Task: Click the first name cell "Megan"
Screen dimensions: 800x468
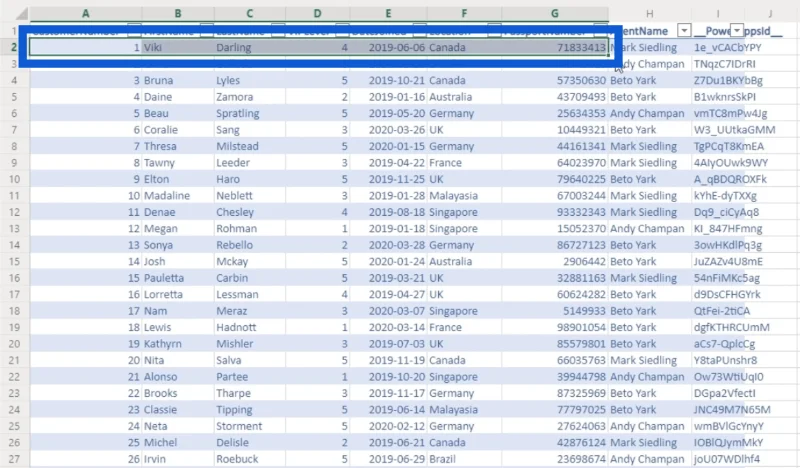Action: click(178, 229)
